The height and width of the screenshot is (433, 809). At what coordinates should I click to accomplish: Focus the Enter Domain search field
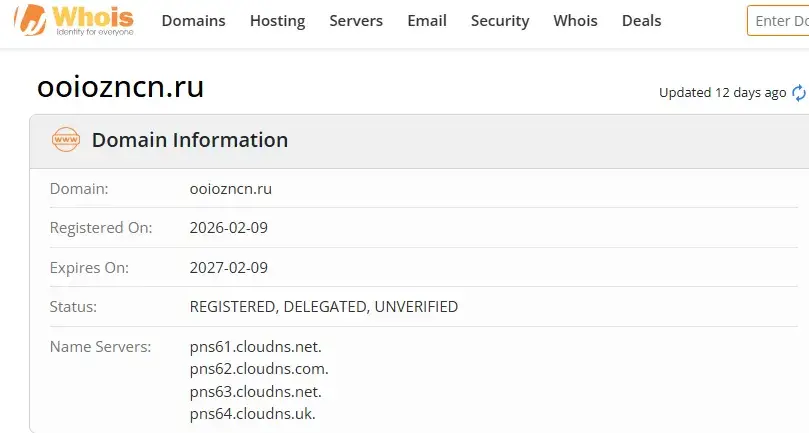point(778,21)
